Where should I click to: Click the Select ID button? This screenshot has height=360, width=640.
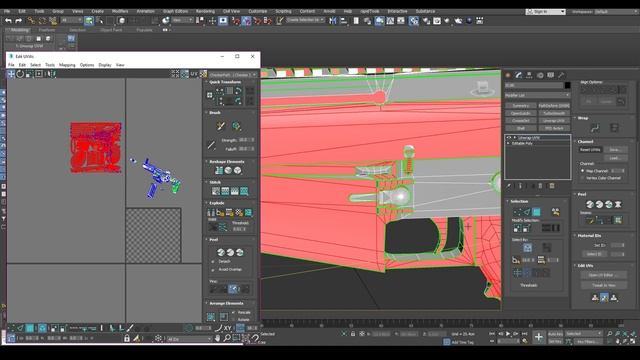[594, 254]
